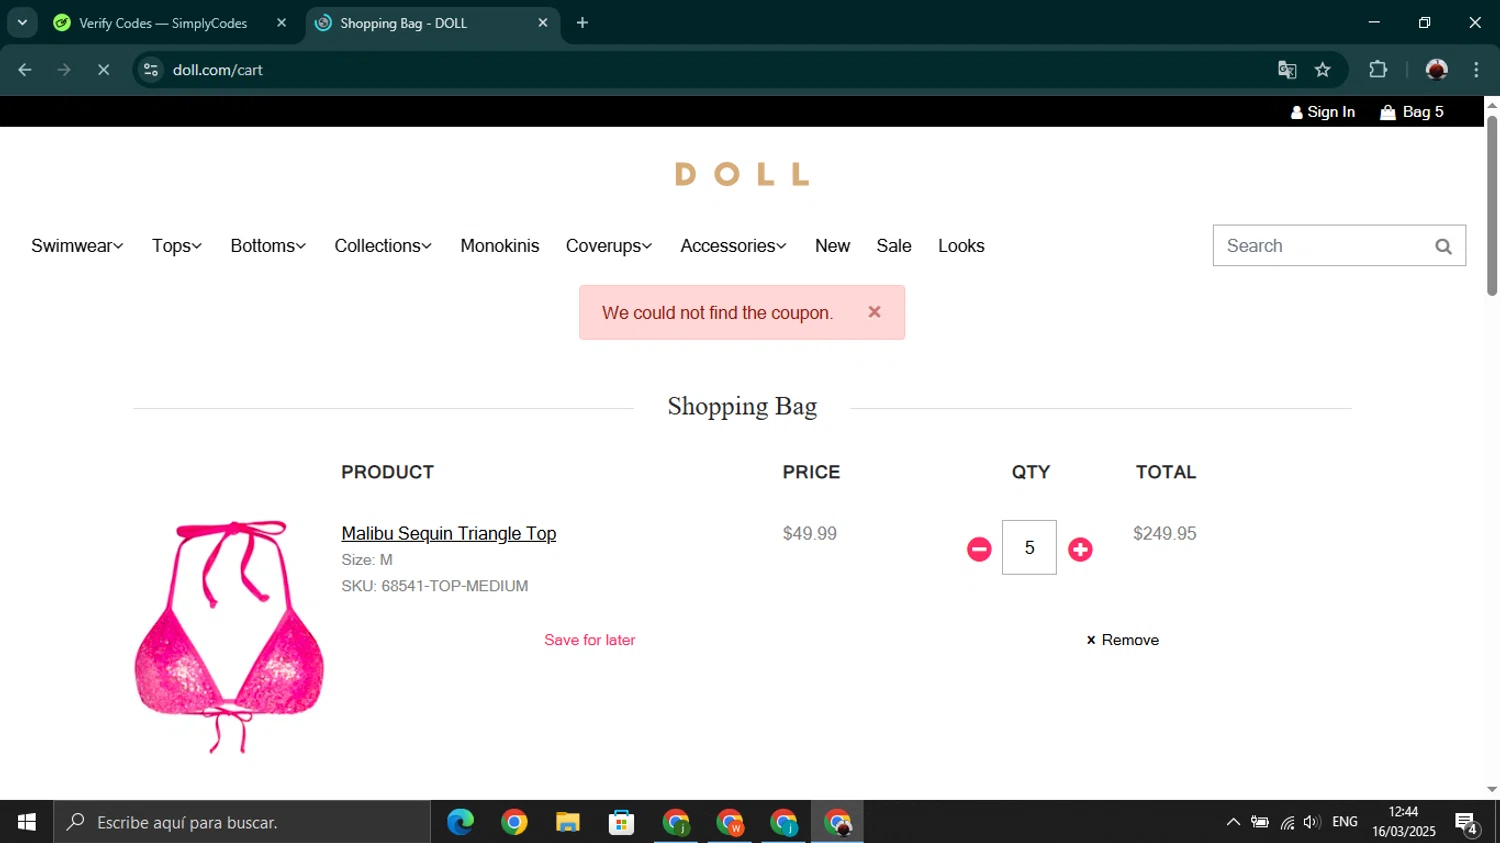Bookmark this page with the star
The image size is (1500, 843).
[x=1323, y=70]
